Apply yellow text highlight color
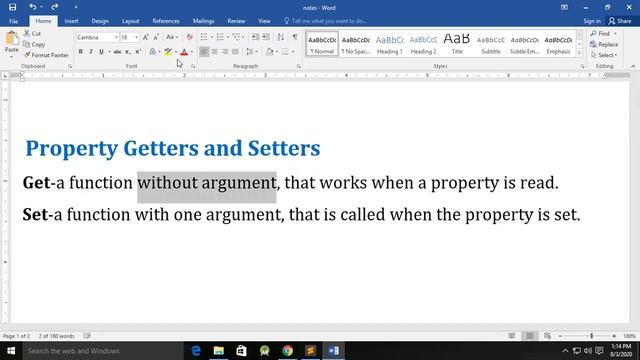640x360 pixels. 168,52
